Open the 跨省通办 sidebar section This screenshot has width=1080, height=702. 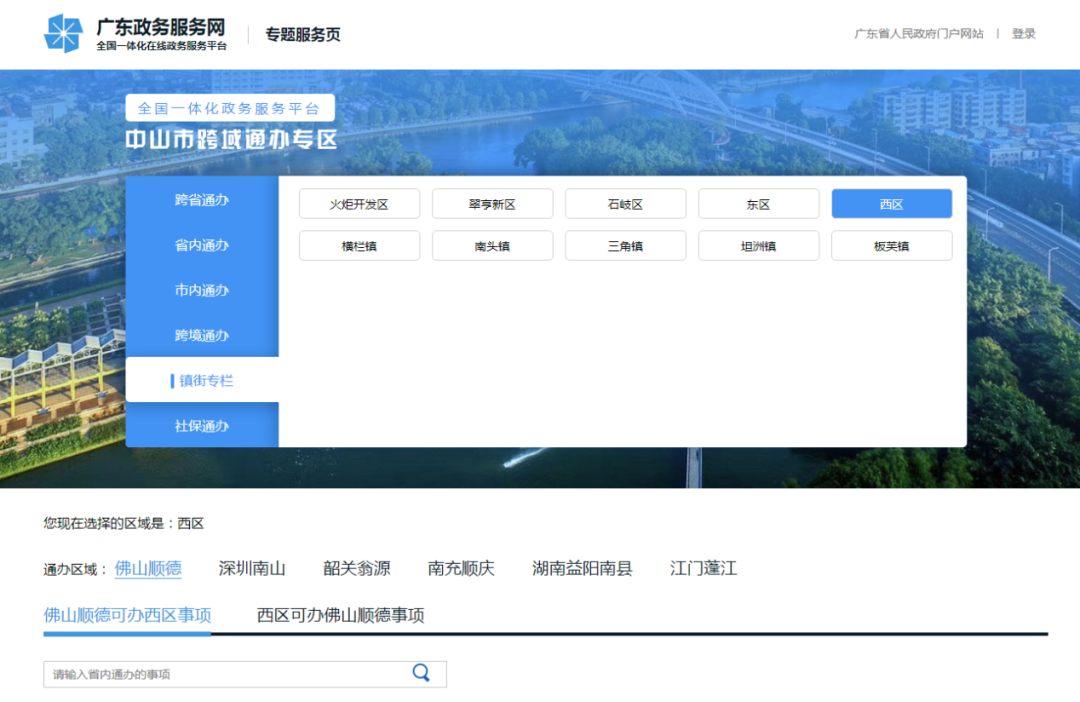[x=202, y=200]
